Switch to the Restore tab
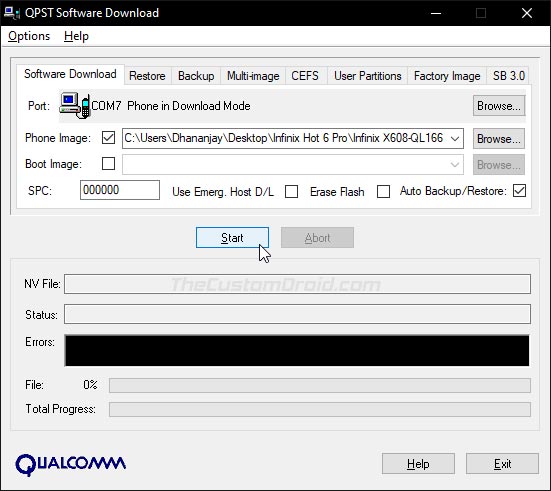This screenshot has width=551, height=491. [x=147, y=76]
